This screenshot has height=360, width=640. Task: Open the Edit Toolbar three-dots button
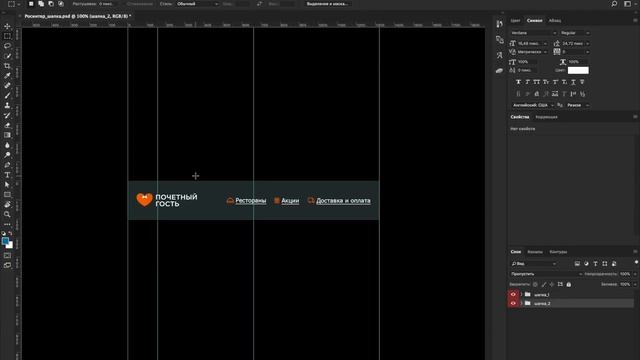[7, 224]
